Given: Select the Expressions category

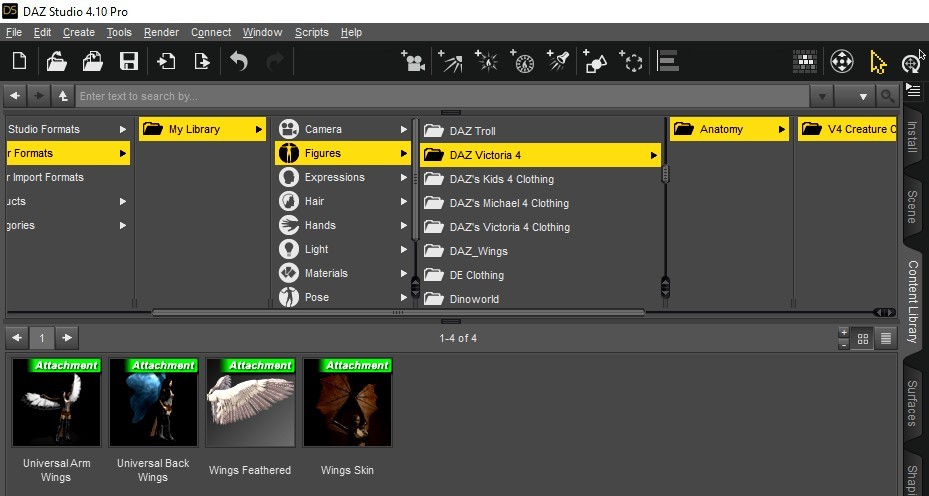Looking at the screenshot, I should click(343, 177).
